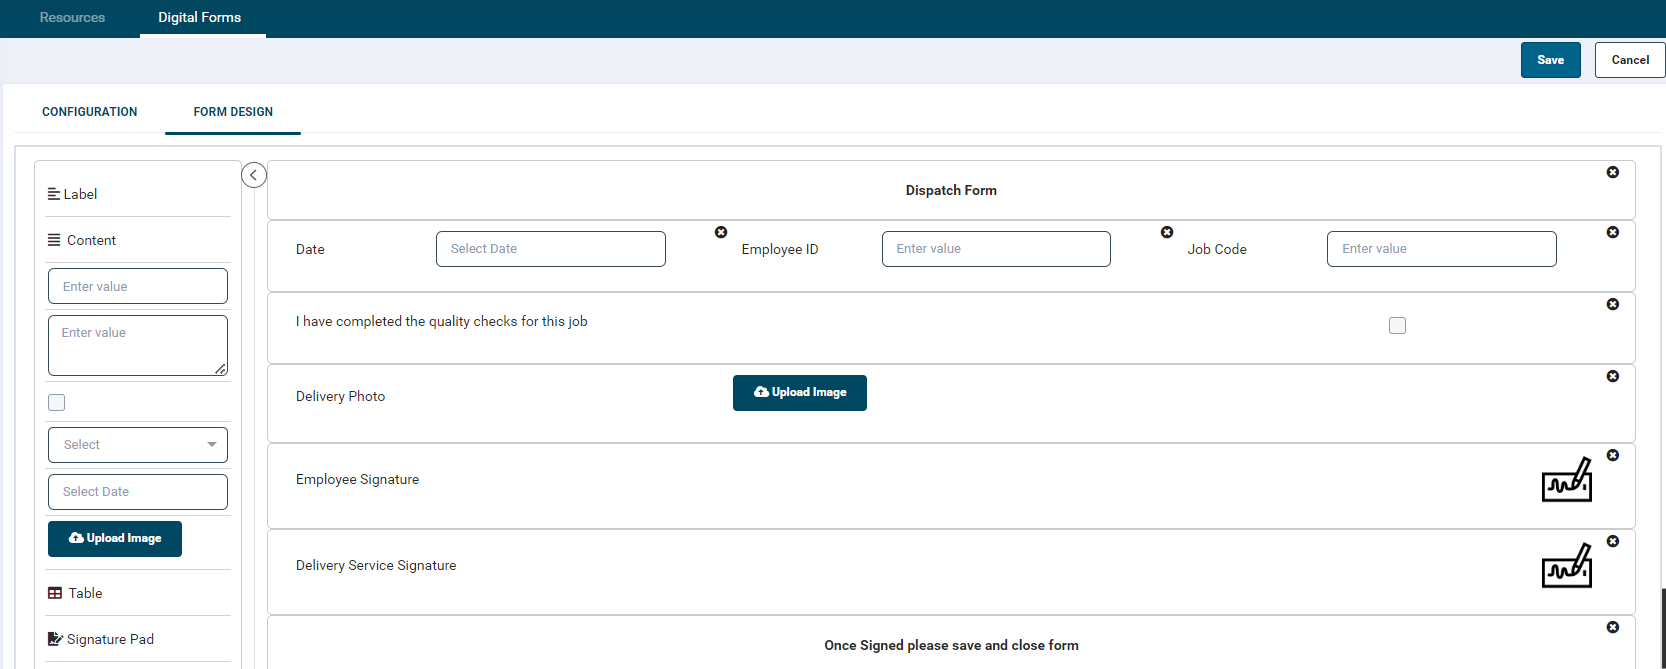This screenshot has width=1666, height=669.
Task: Collapse the left elements panel with the chevron
Action: click(254, 176)
